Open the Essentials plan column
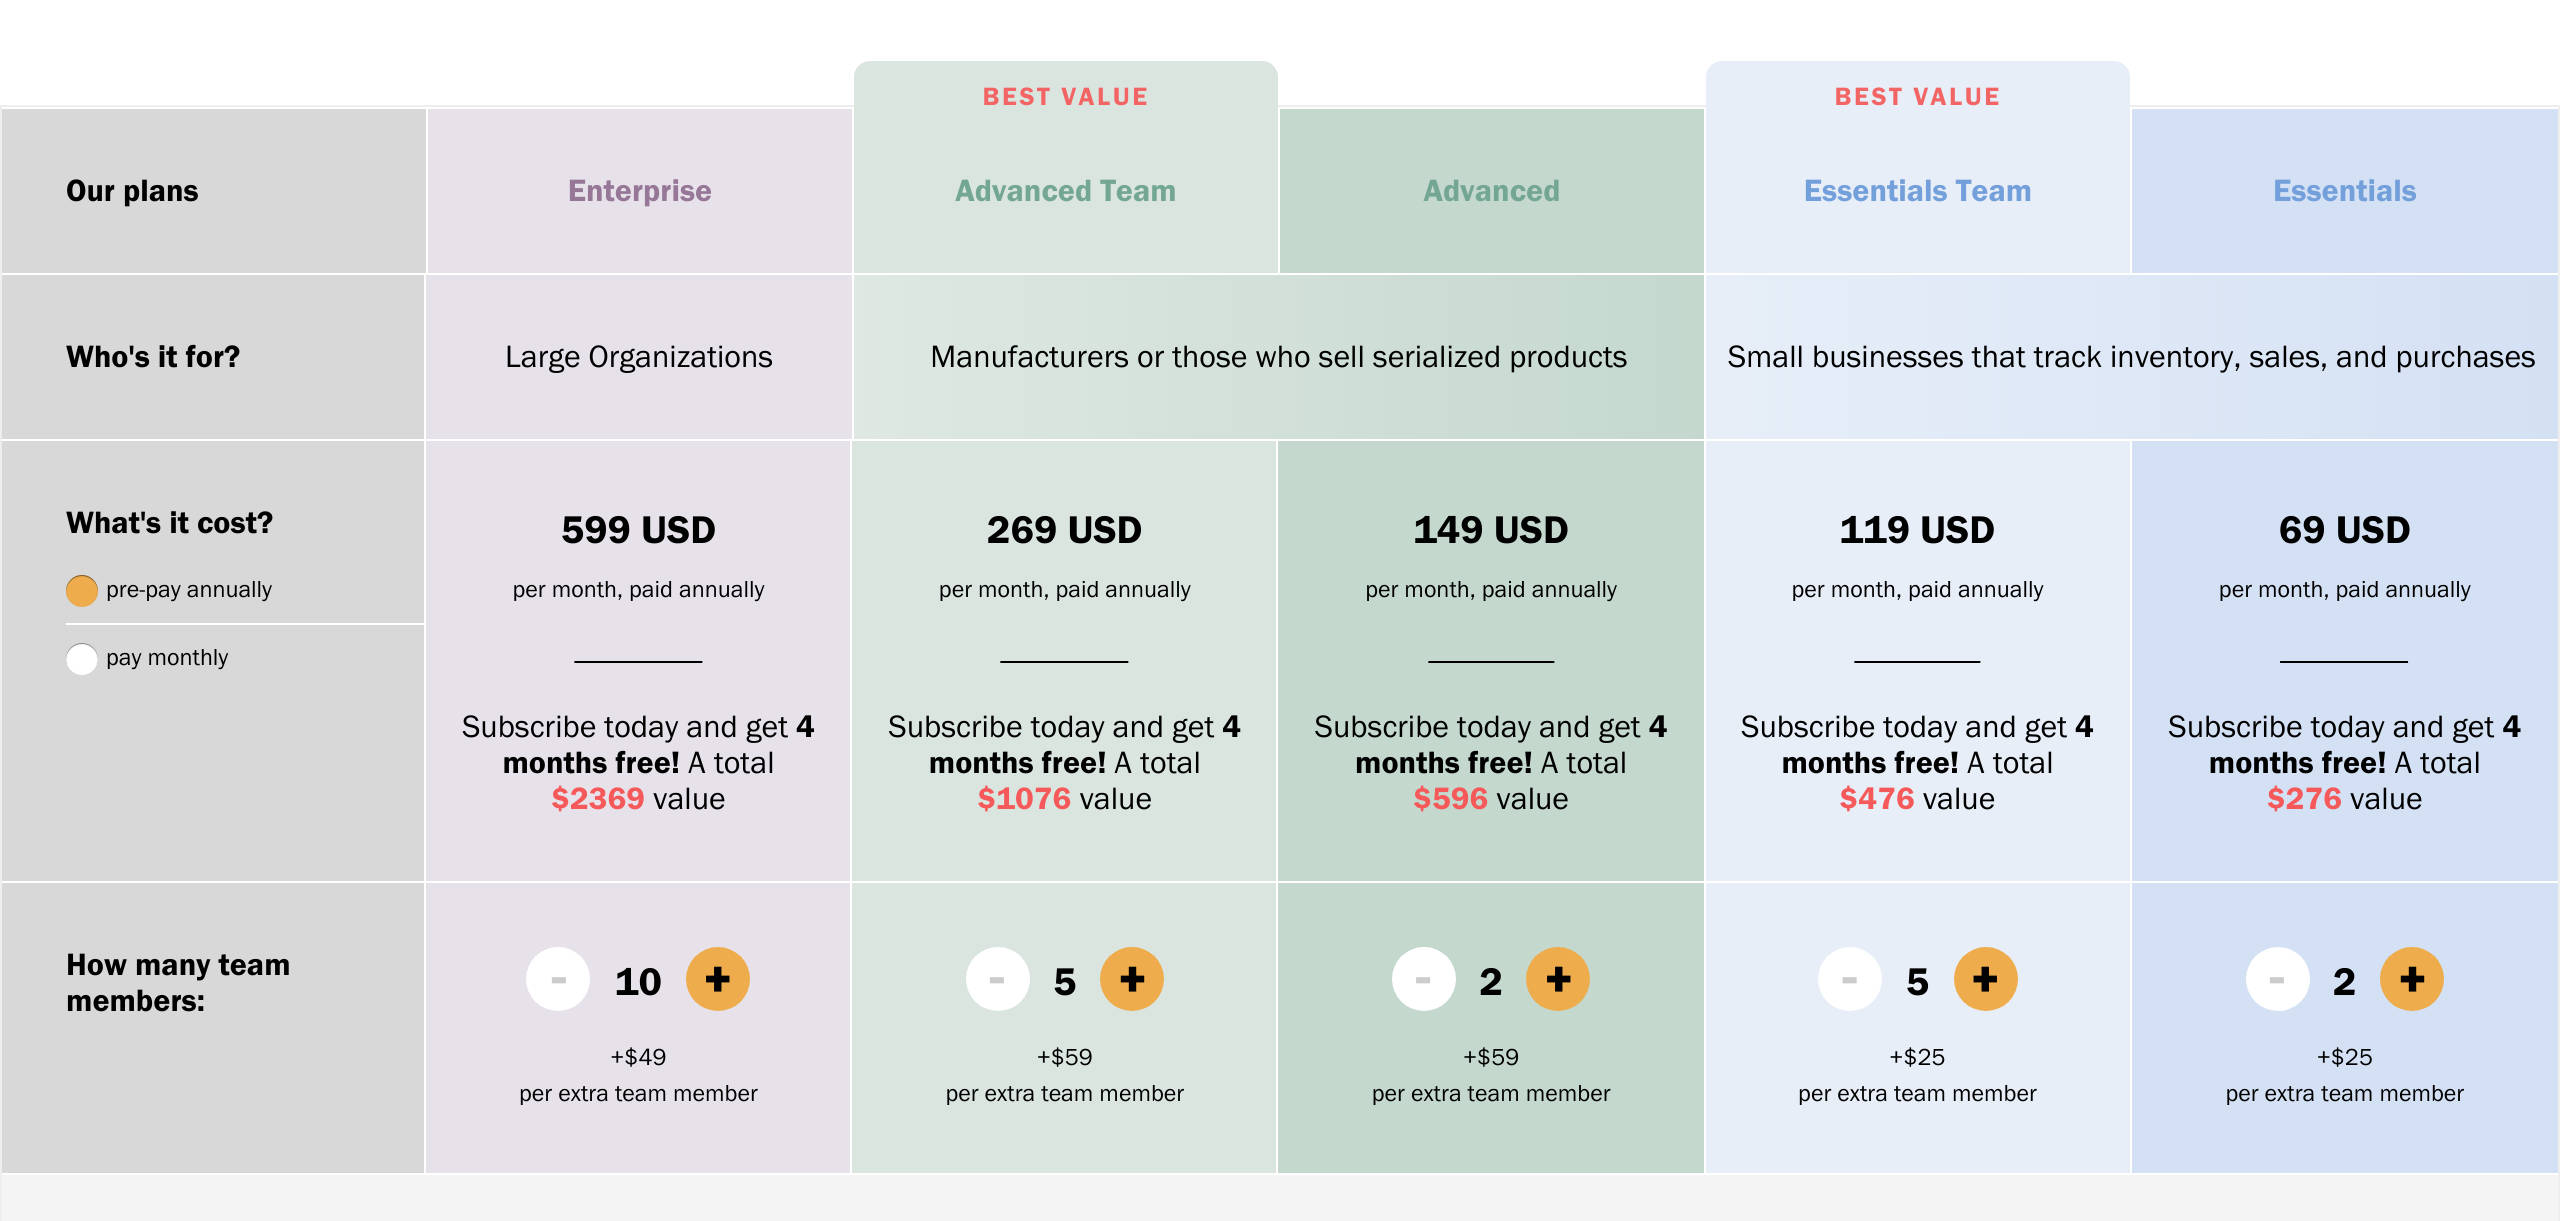 pos(2342,191)
